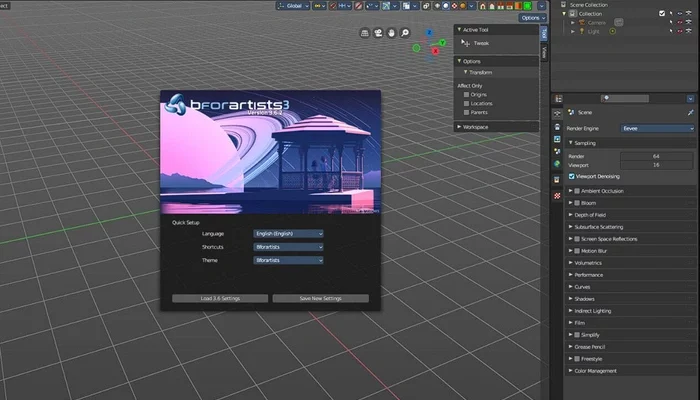Toggle the pin icon beside Scene

691,112
